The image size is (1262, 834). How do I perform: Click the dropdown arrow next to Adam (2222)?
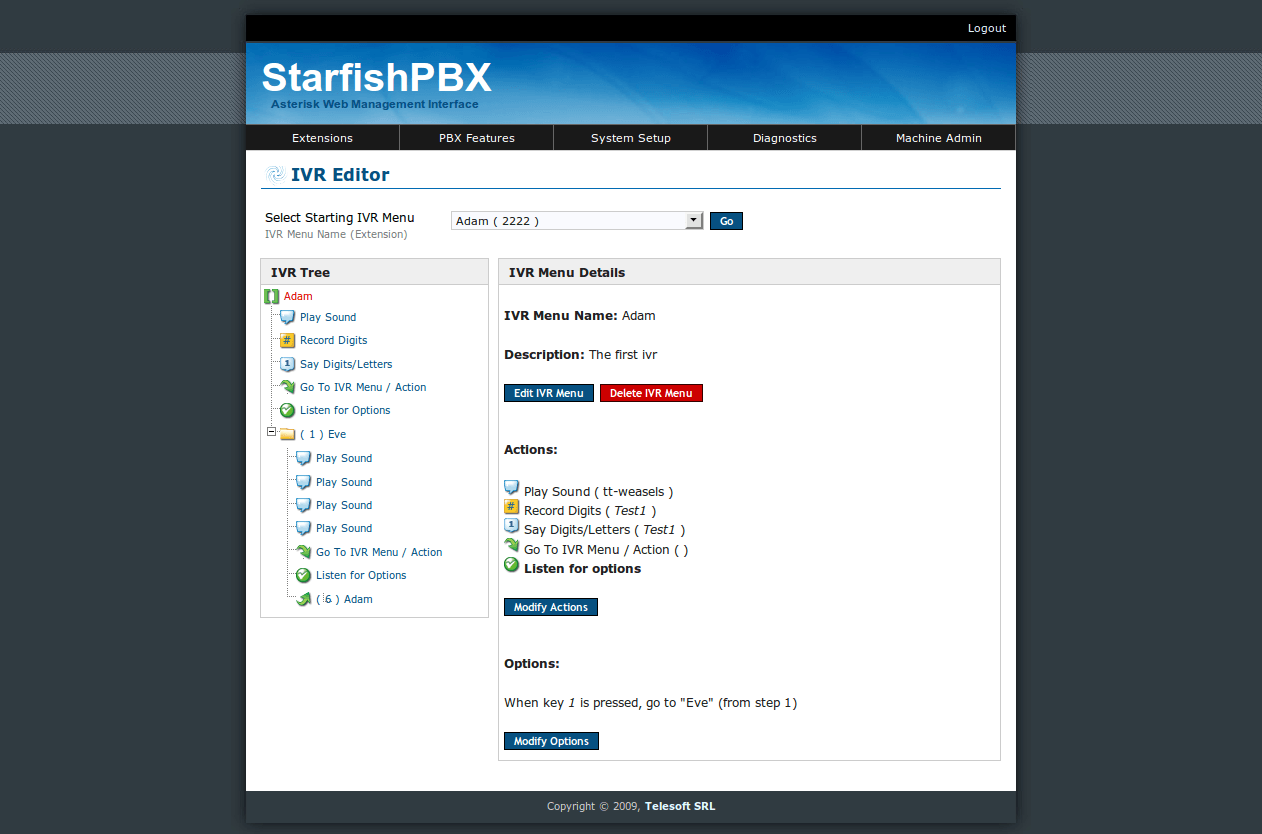(x=694, y=221)
